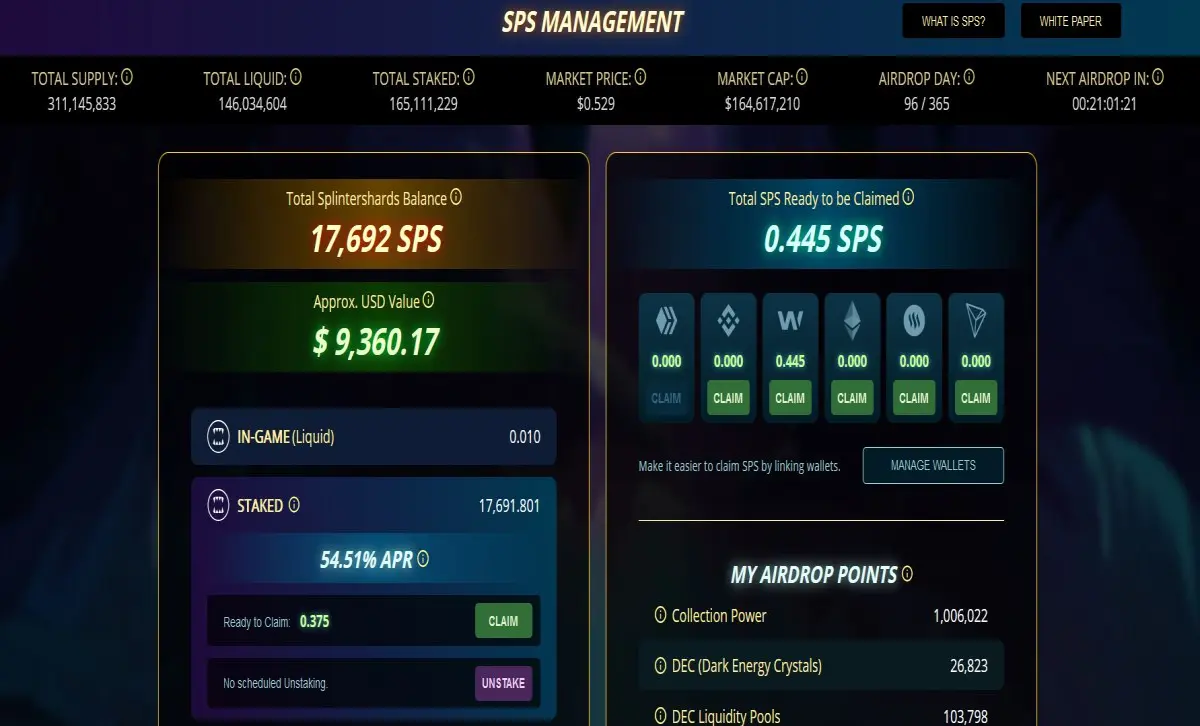Image resolution: width=1200 pixels, height=726 pixels.
Task: Claim SPS under the Steem wallet
Action: click(914, 398)
